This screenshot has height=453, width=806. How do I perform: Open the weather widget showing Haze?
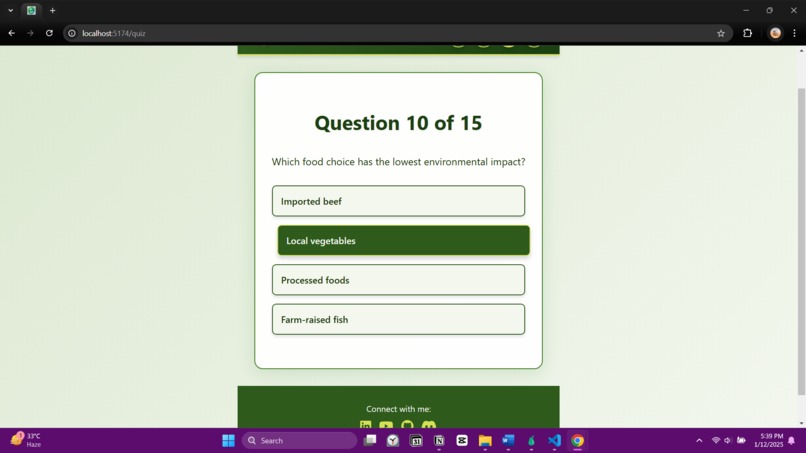(26, 441)
